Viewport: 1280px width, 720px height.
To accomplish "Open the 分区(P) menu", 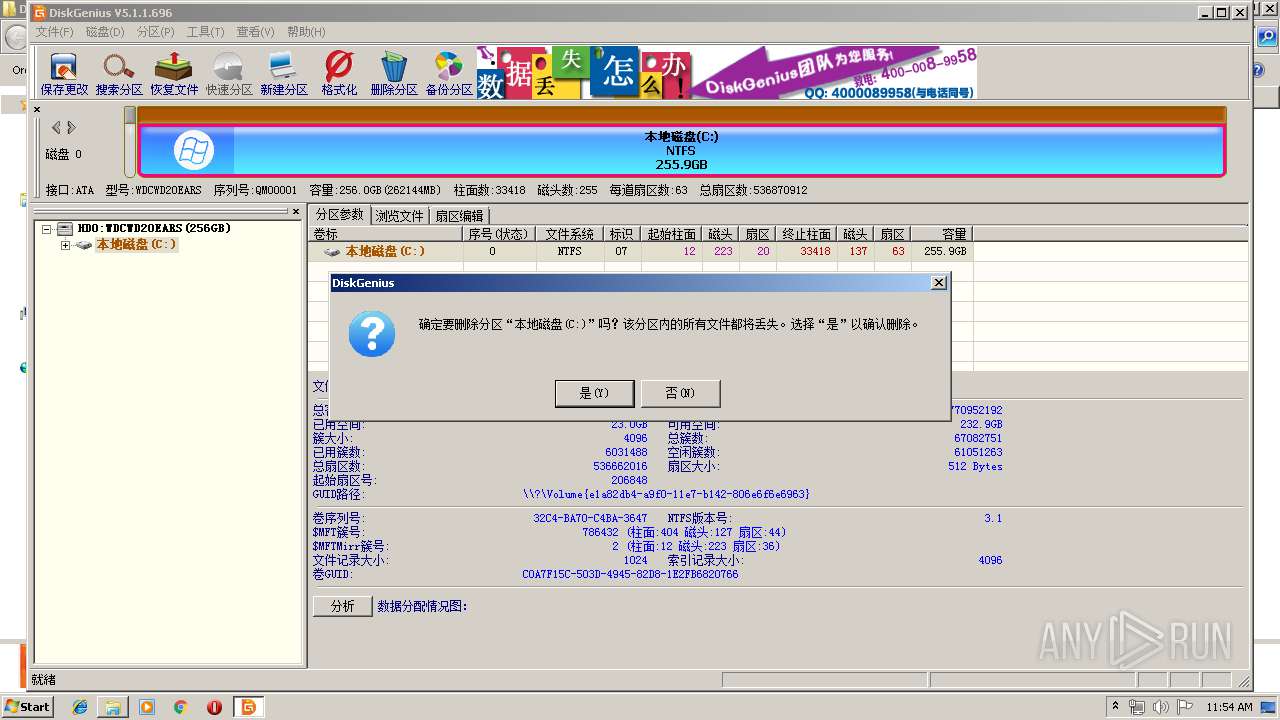I will [x=155, y=32].
